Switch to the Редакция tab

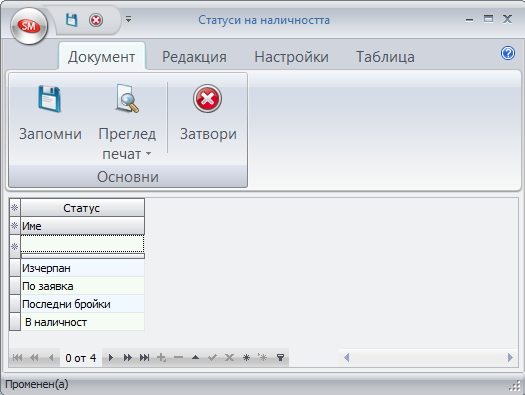(194, 57)
